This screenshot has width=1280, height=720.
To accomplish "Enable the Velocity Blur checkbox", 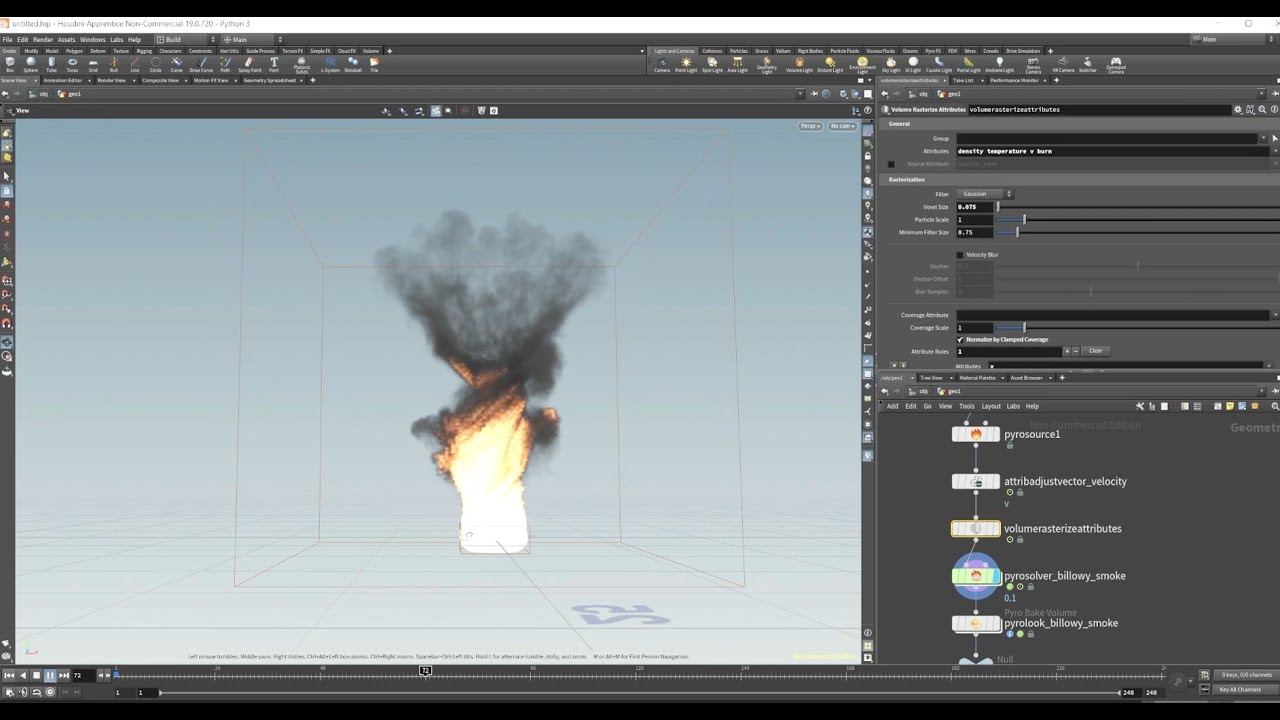I will [x=961, y=255].
